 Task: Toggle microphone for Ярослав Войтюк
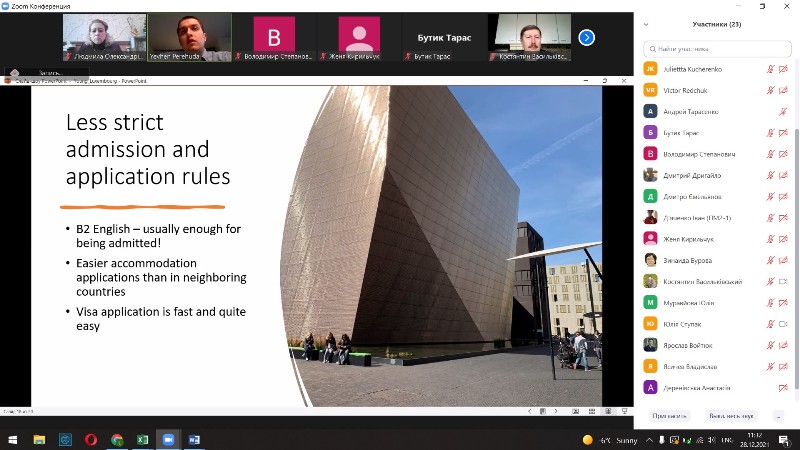click(x=770, y=345)
